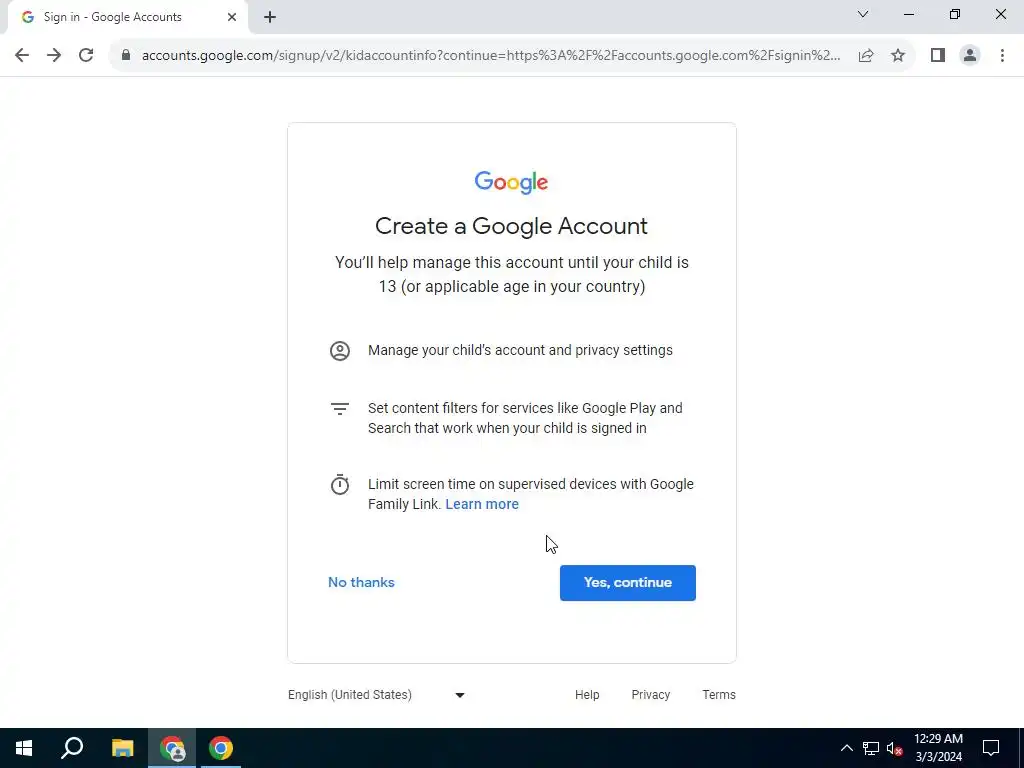Minimize the Chrome window

[909, 14]
